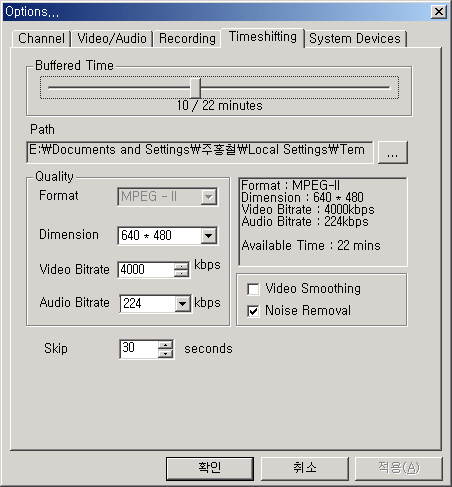This screenshot has height=487, width=452.
Task: Decrease Video Bitrate with down arrow
Action: coord(181,273)
